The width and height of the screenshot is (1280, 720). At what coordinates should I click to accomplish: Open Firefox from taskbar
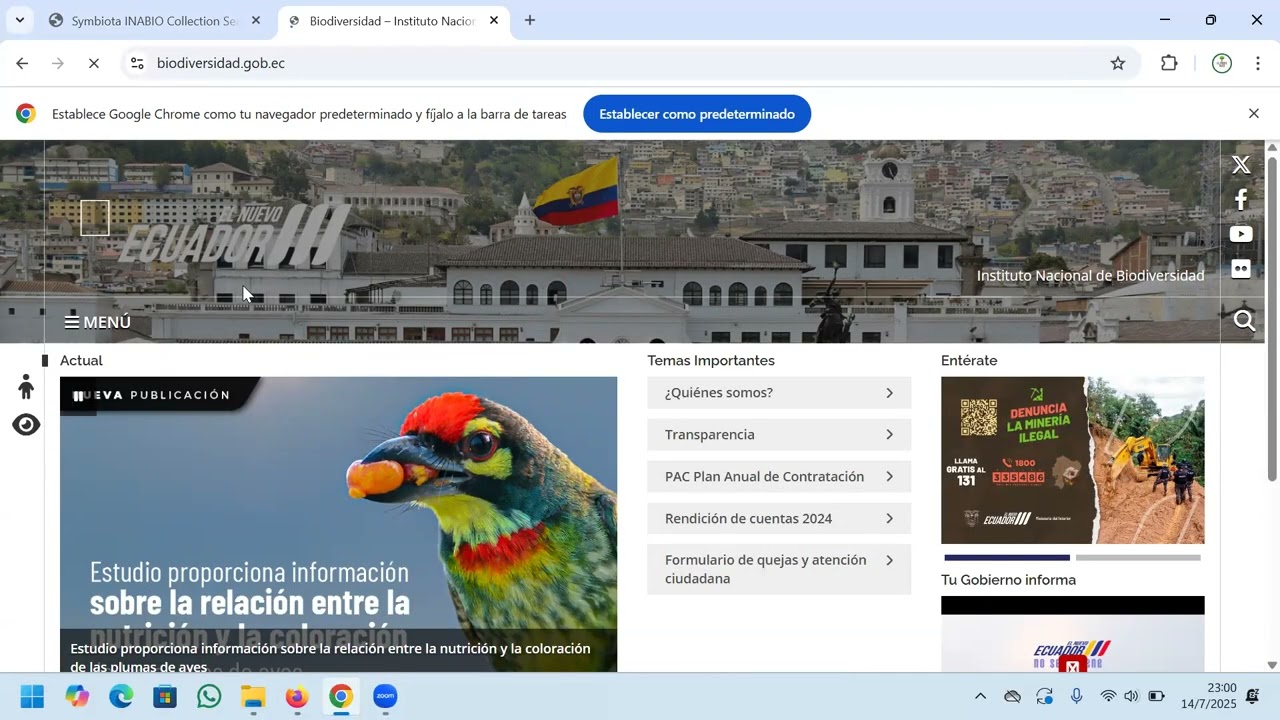click(297, 696)
